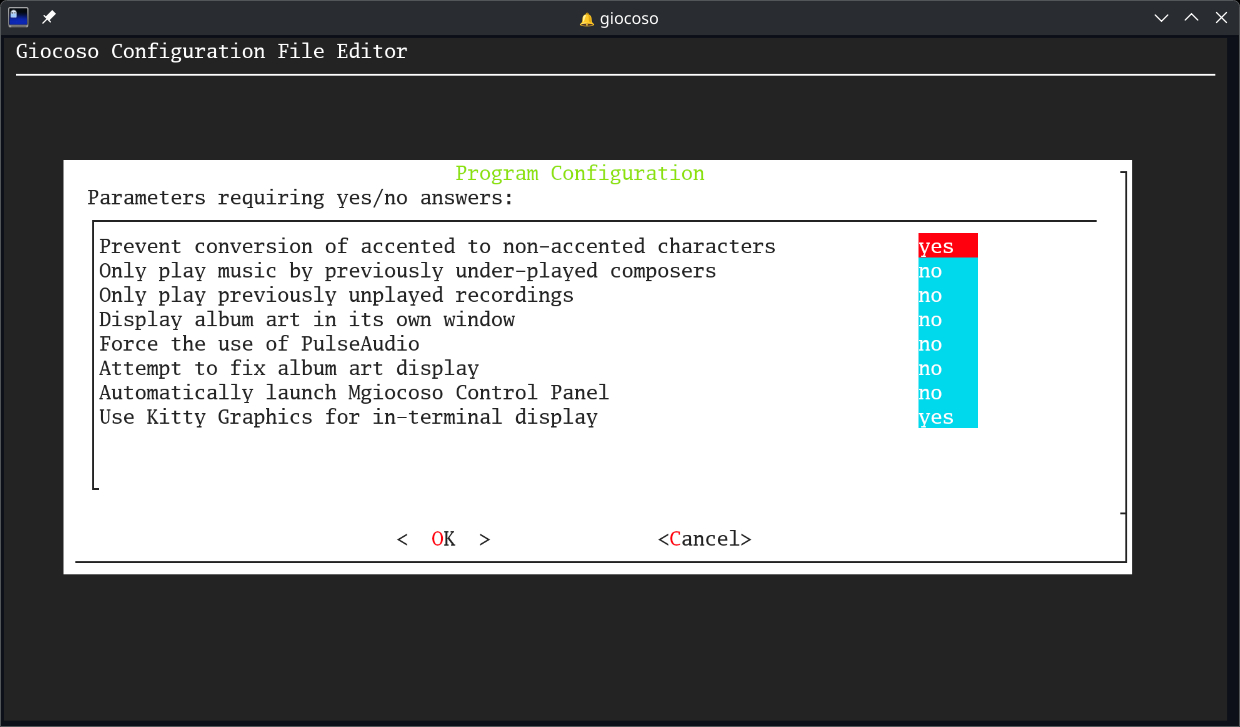Select the 'Force the use of PulseAudio' row label
Image resolution: width=1240 pixels, height=727 pixels.
pos(258,343)
